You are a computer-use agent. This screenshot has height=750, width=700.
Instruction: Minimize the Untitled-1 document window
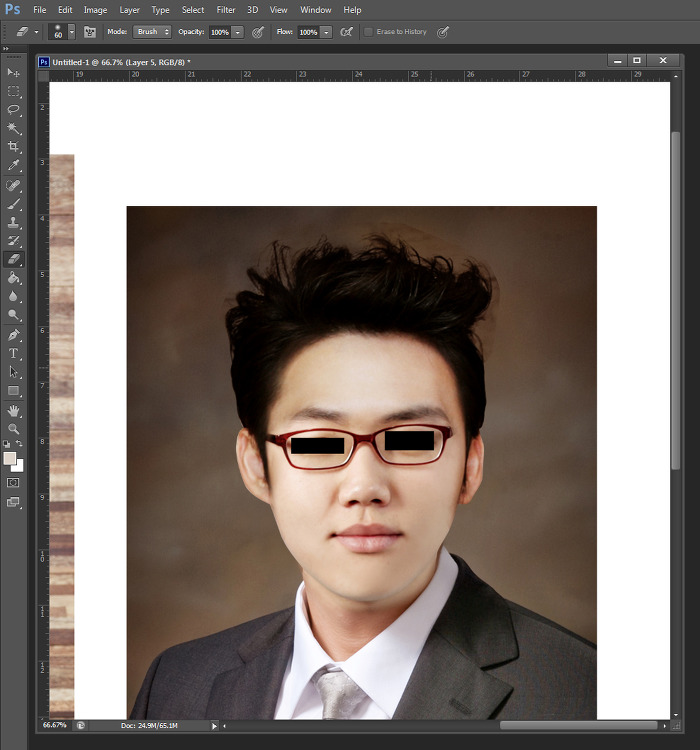tap(617, 60)
